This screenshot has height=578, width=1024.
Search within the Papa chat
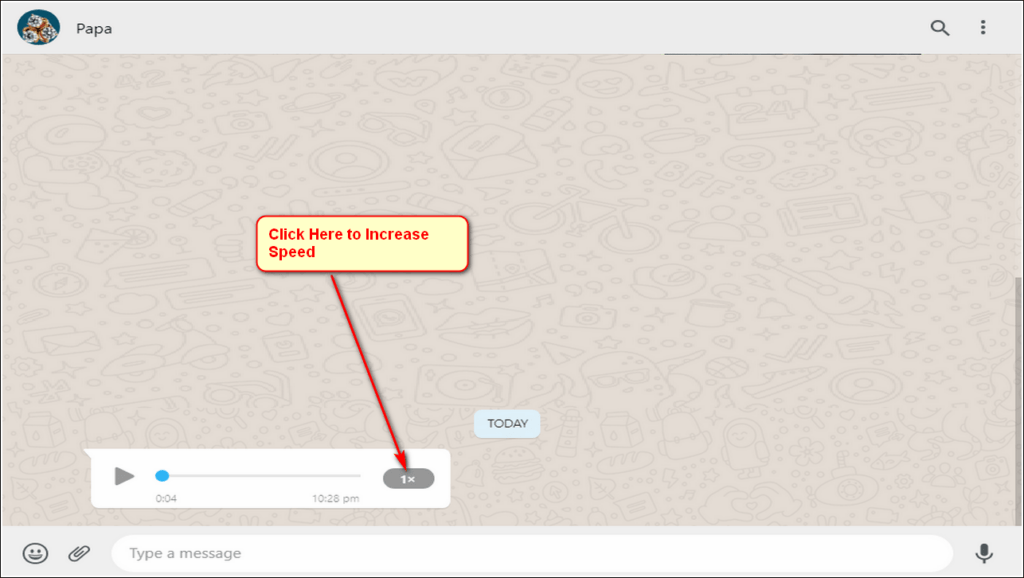click(x=940, y=27)
